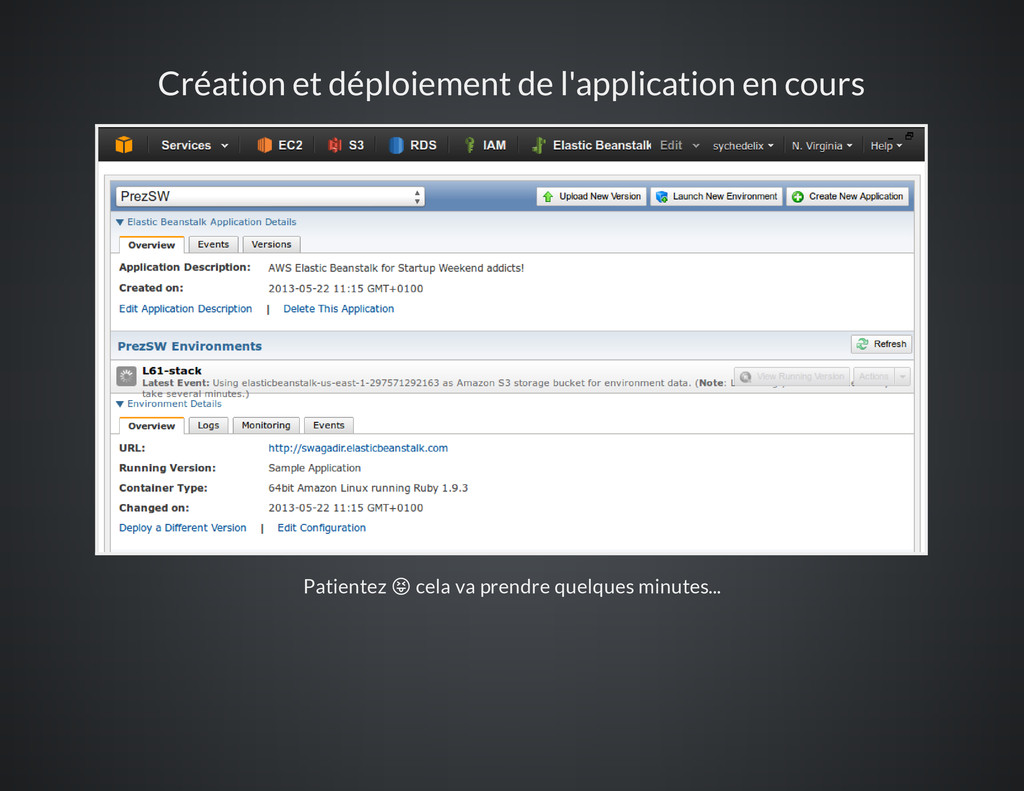Switch to the Versions tab
This screenshot has width=1024, height=791.
pos(271,245)
